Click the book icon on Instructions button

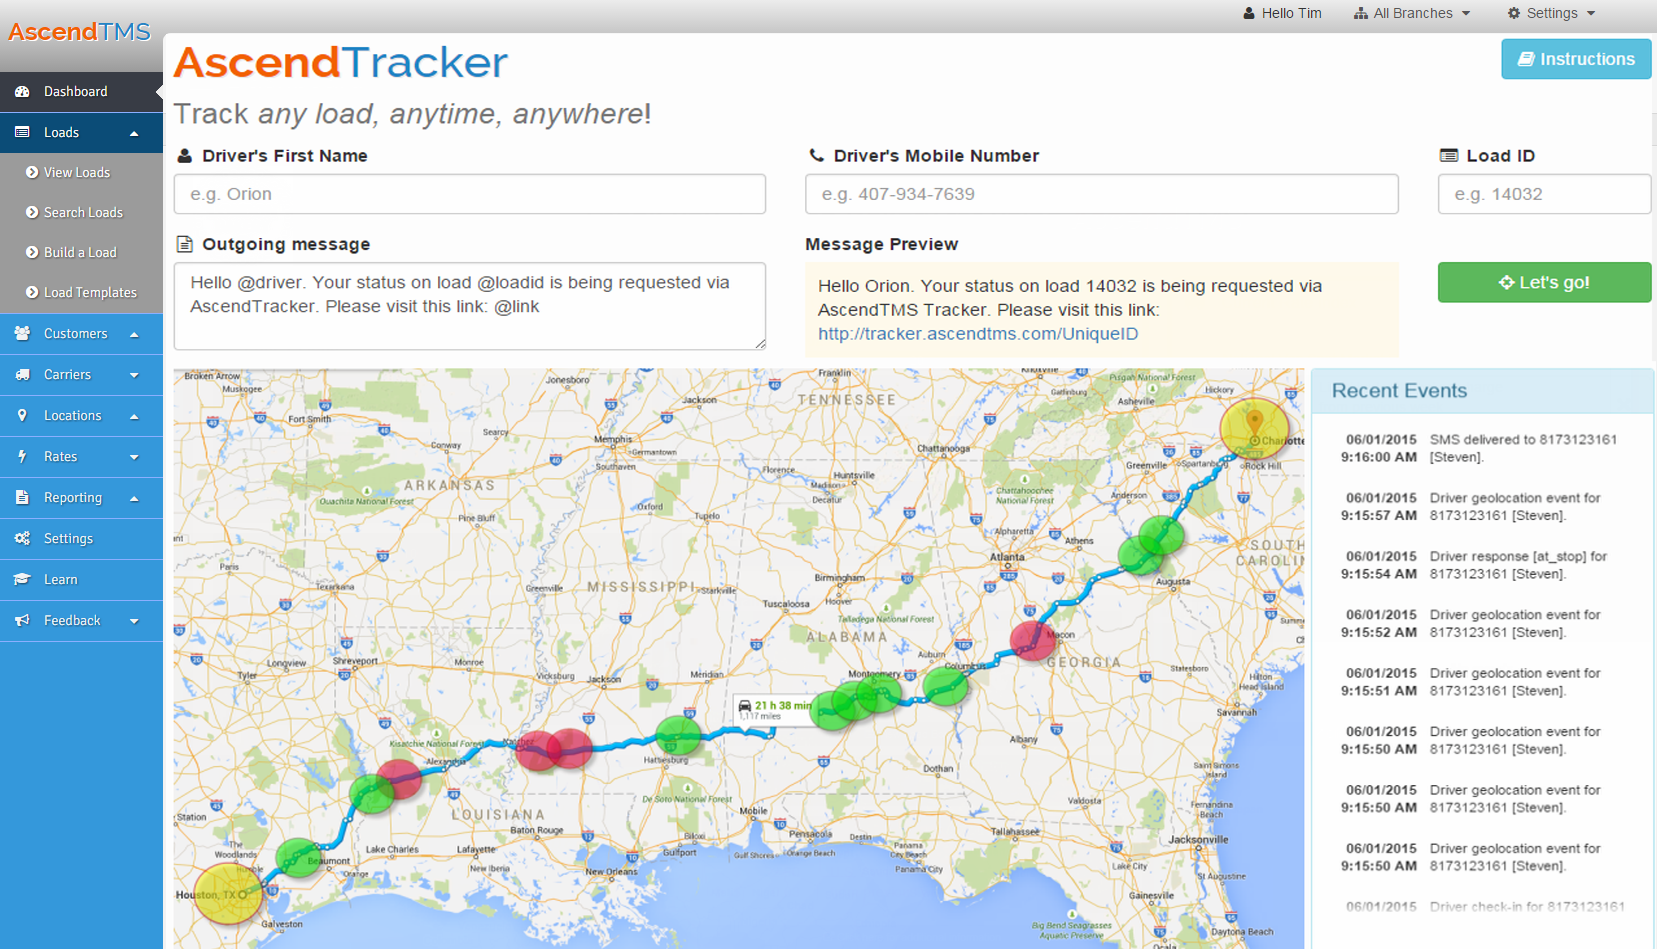pos(1526,59)
